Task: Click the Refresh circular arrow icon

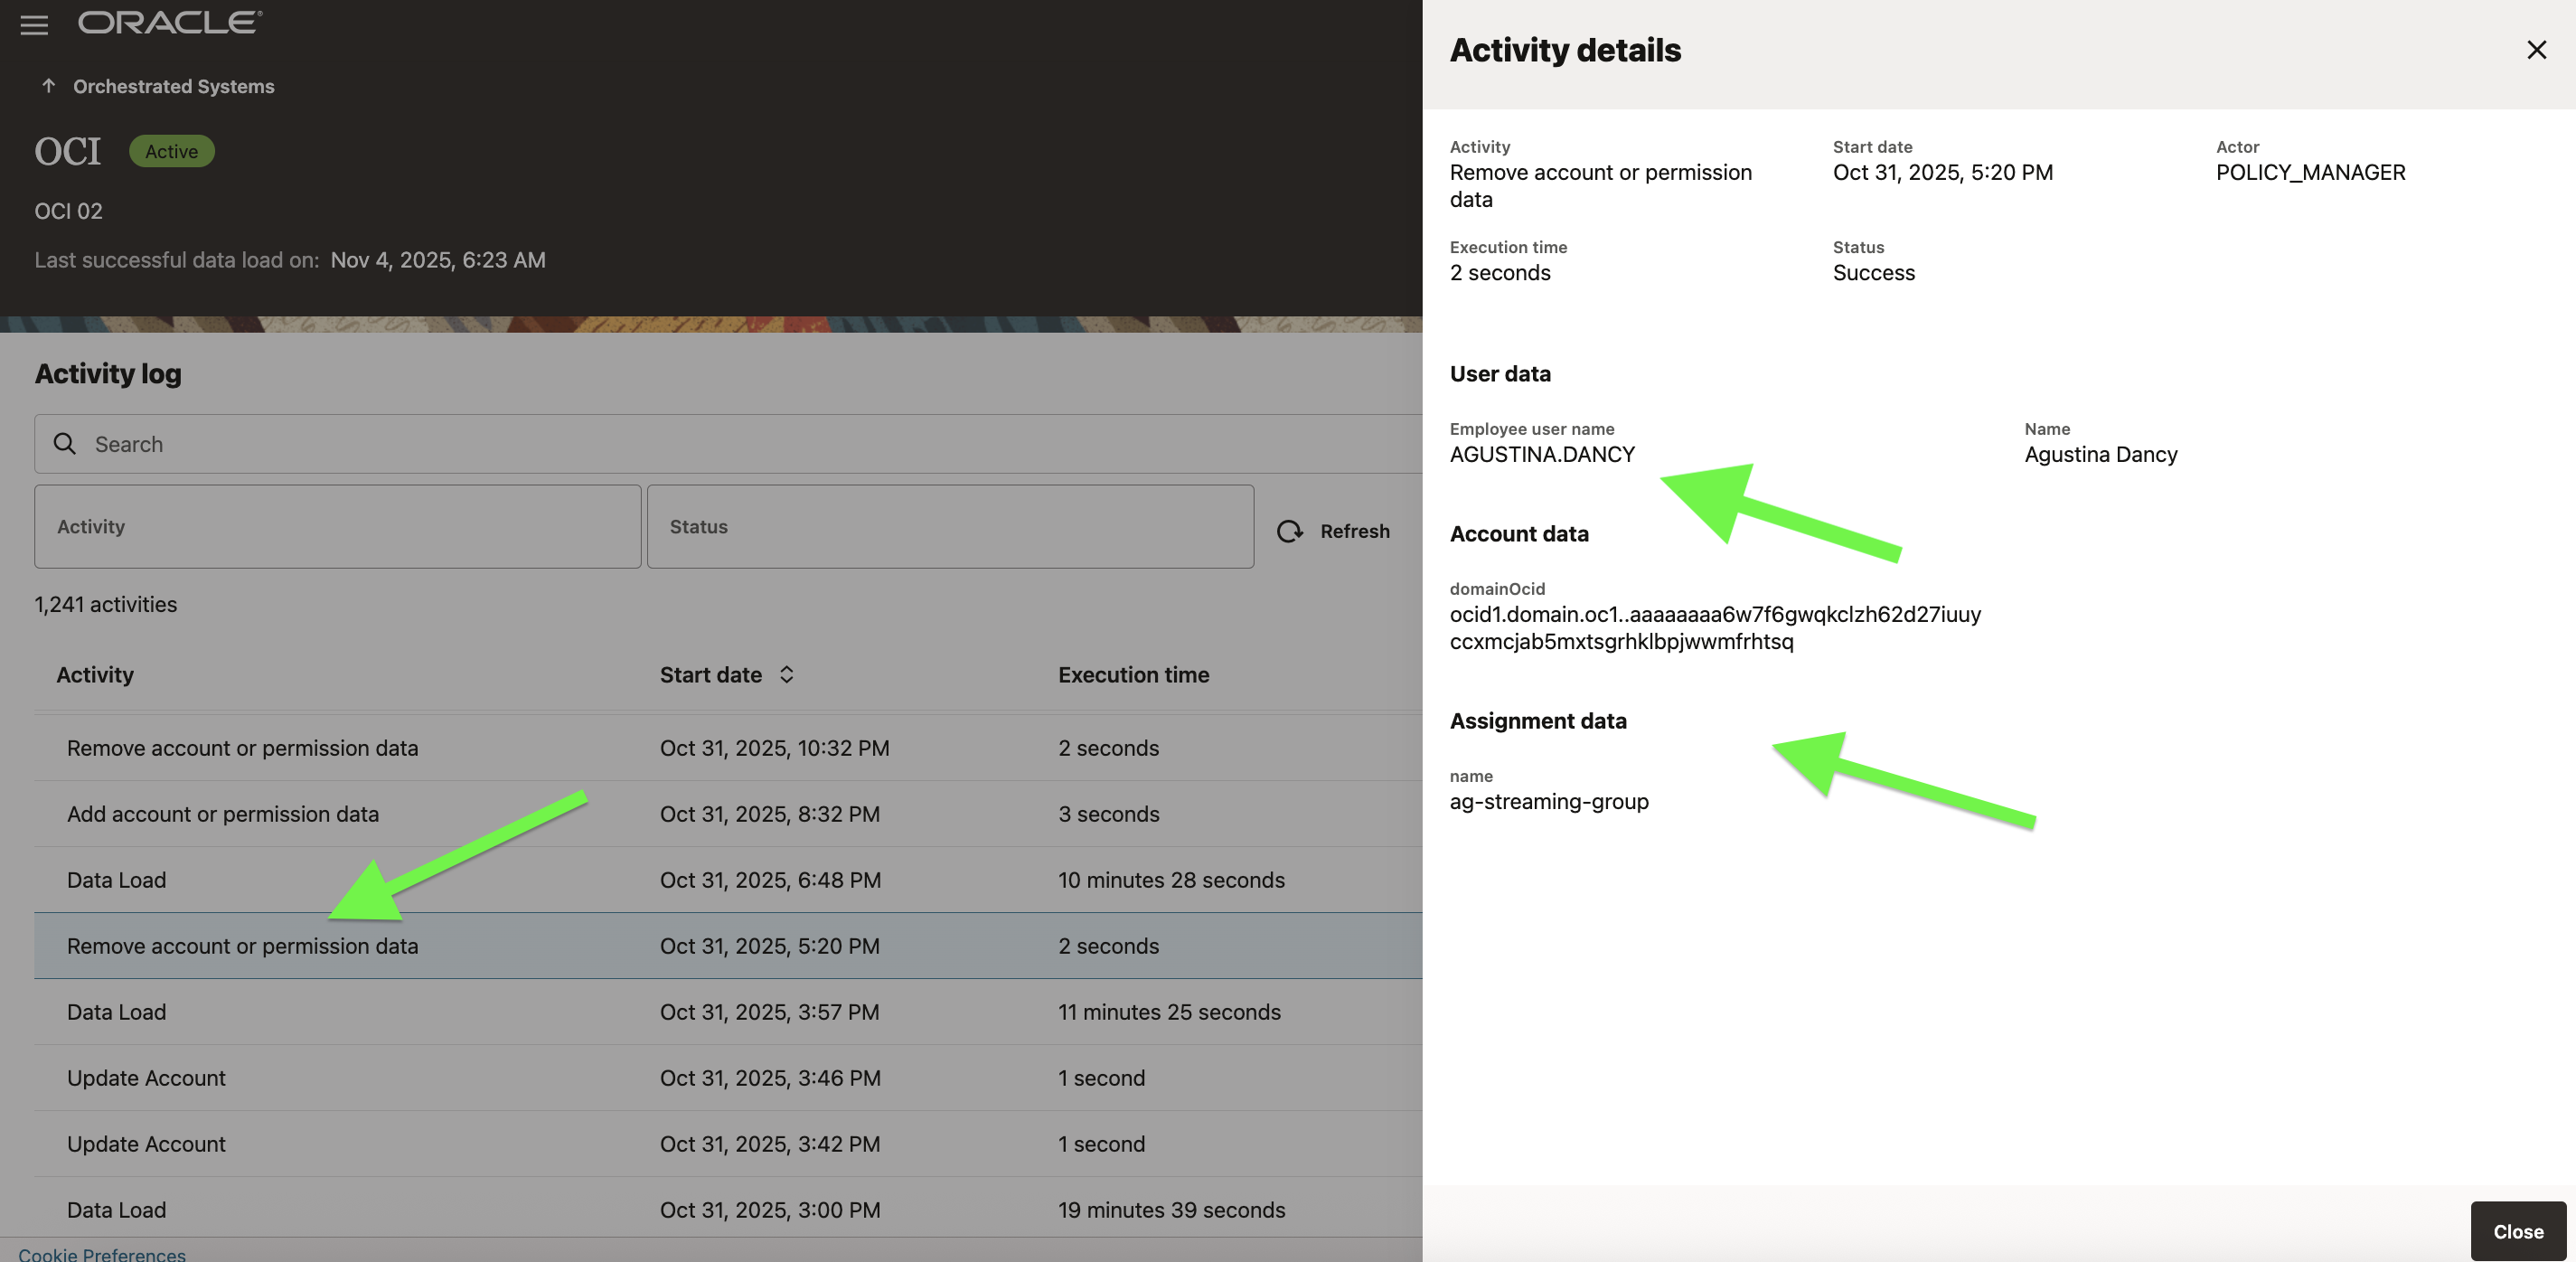Action: pos(1290,531)
